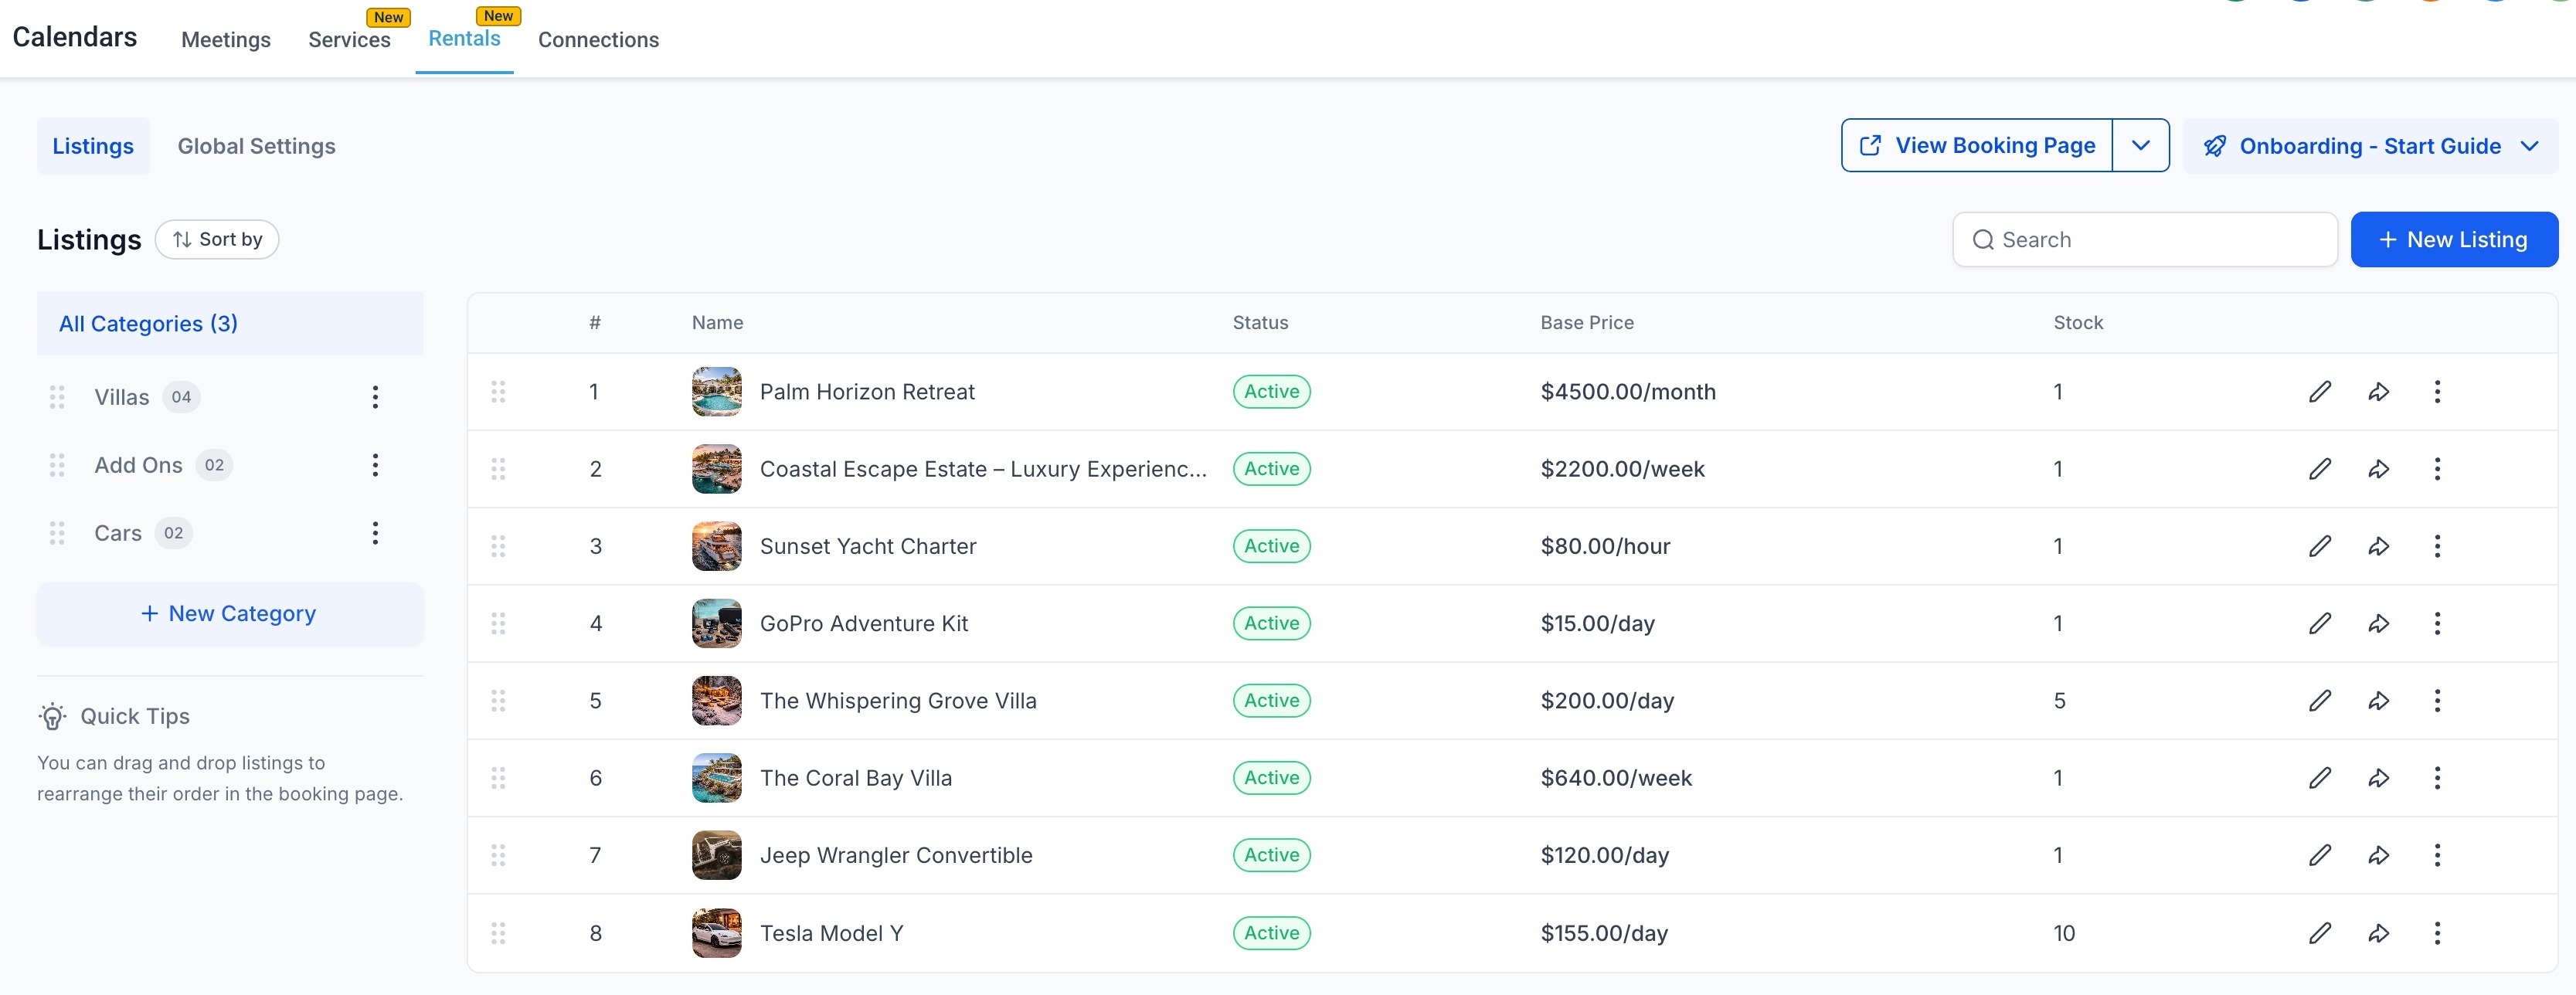
Task: Click edit pencil for Jeep Wrangler Convertible
Action: [2319, 855]
